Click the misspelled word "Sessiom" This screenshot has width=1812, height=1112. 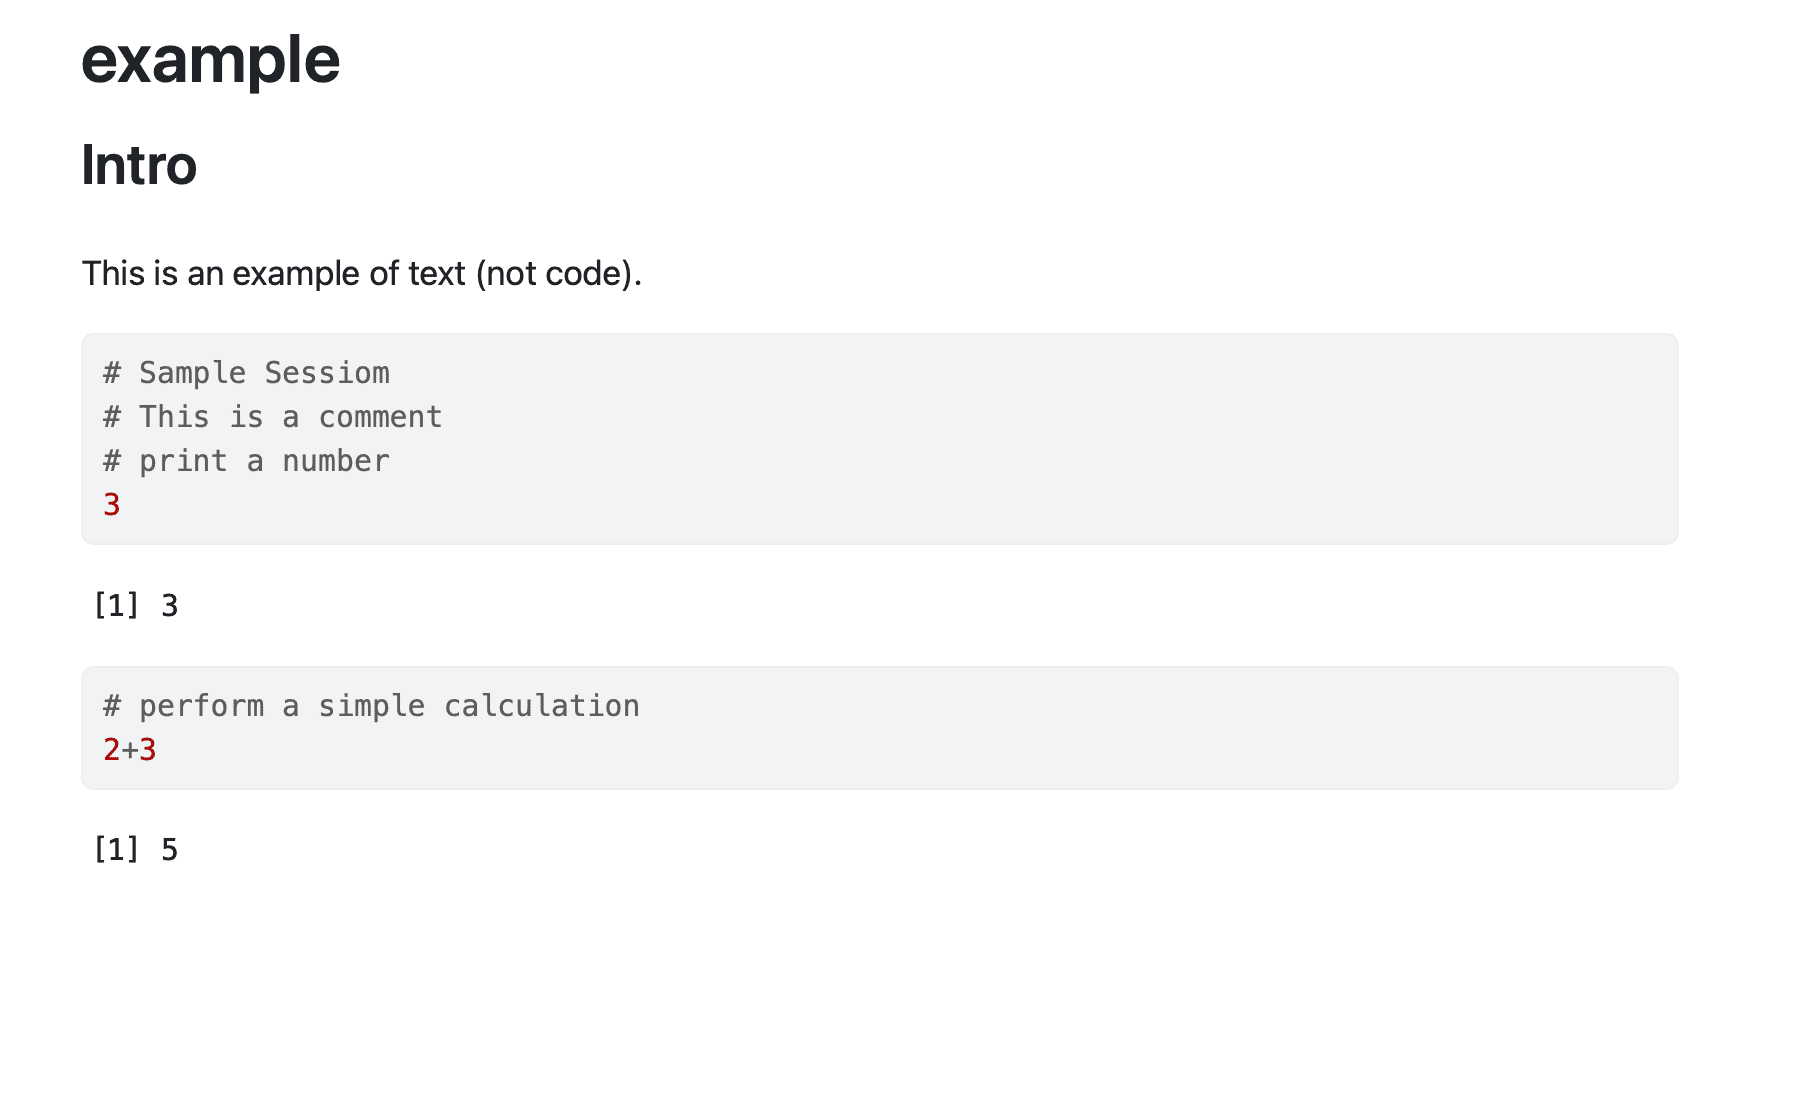327,373
